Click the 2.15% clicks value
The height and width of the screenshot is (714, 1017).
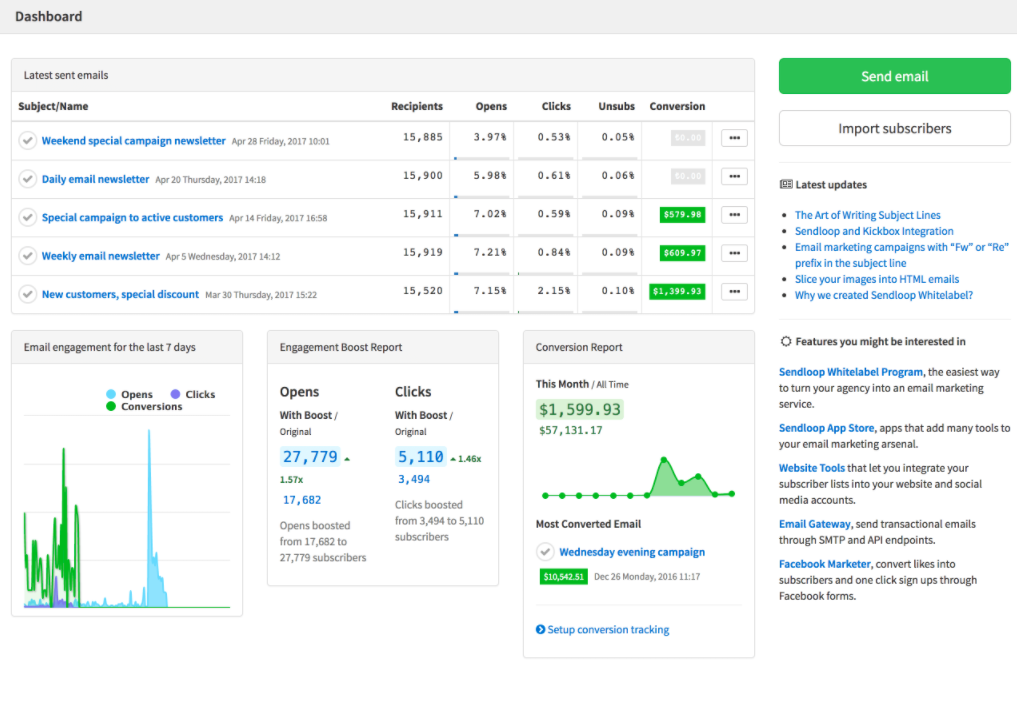[554, 291]
